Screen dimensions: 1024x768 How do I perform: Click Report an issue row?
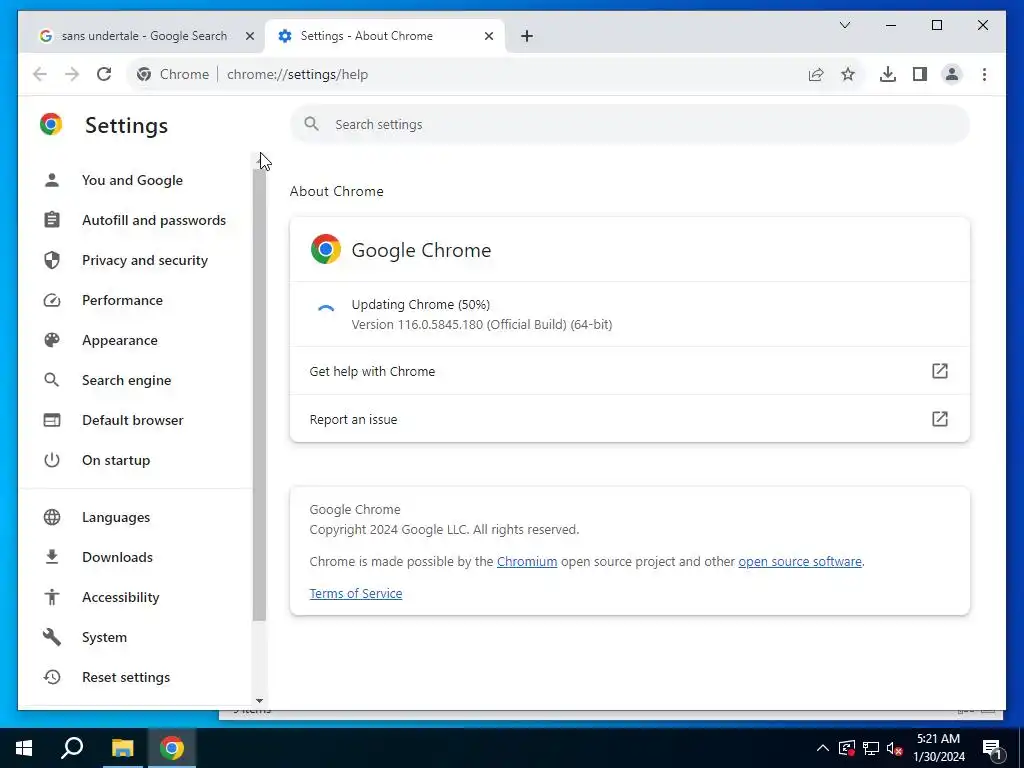pos(630,419)
